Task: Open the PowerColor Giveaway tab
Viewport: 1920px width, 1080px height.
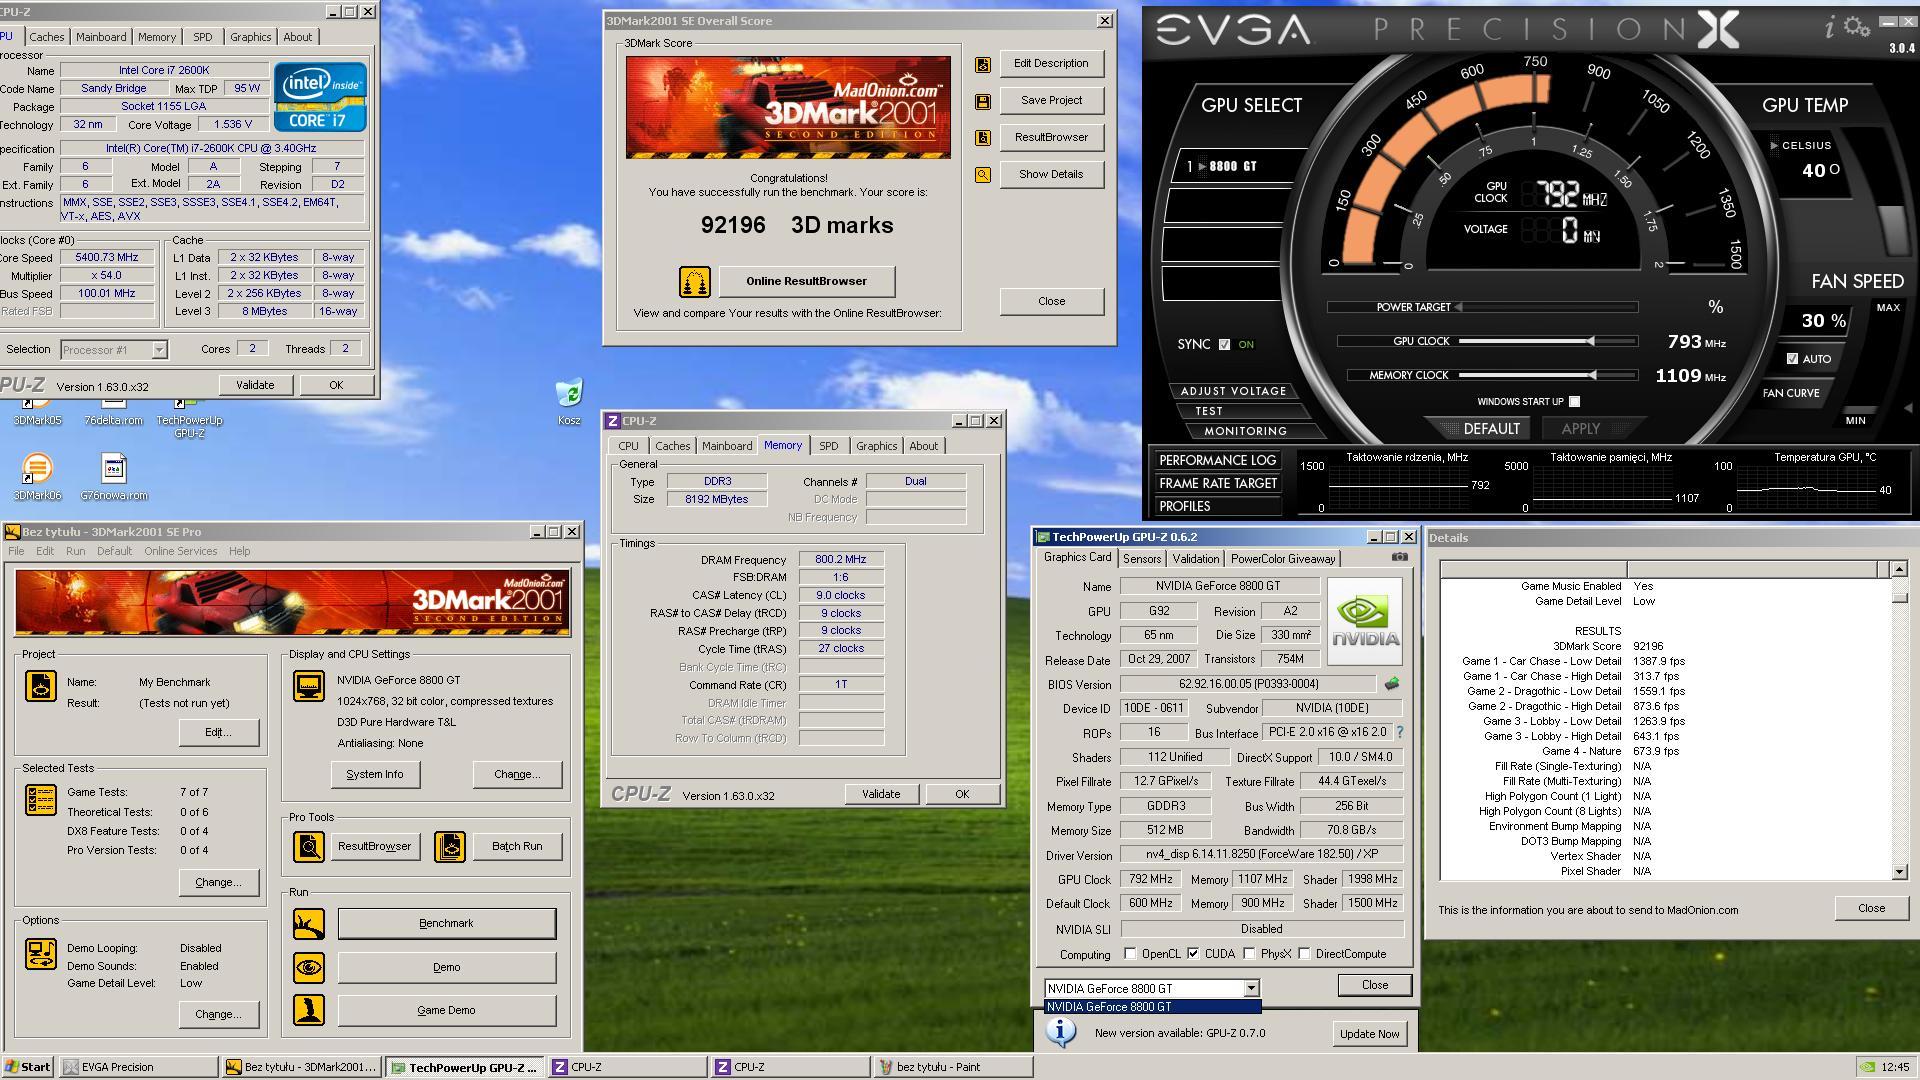Action: (1283, 559)
